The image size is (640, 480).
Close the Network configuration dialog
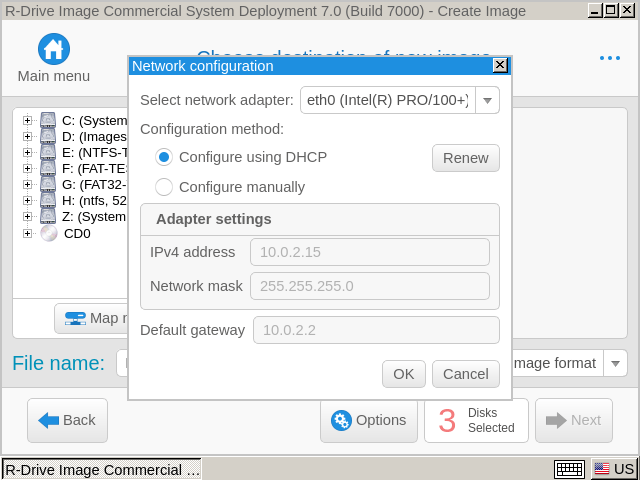(500, 65)
